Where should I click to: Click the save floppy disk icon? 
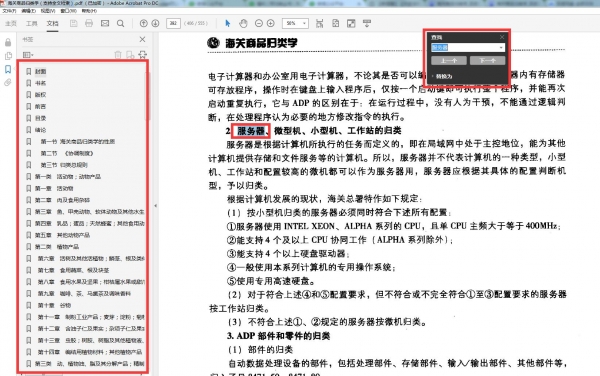73,23
